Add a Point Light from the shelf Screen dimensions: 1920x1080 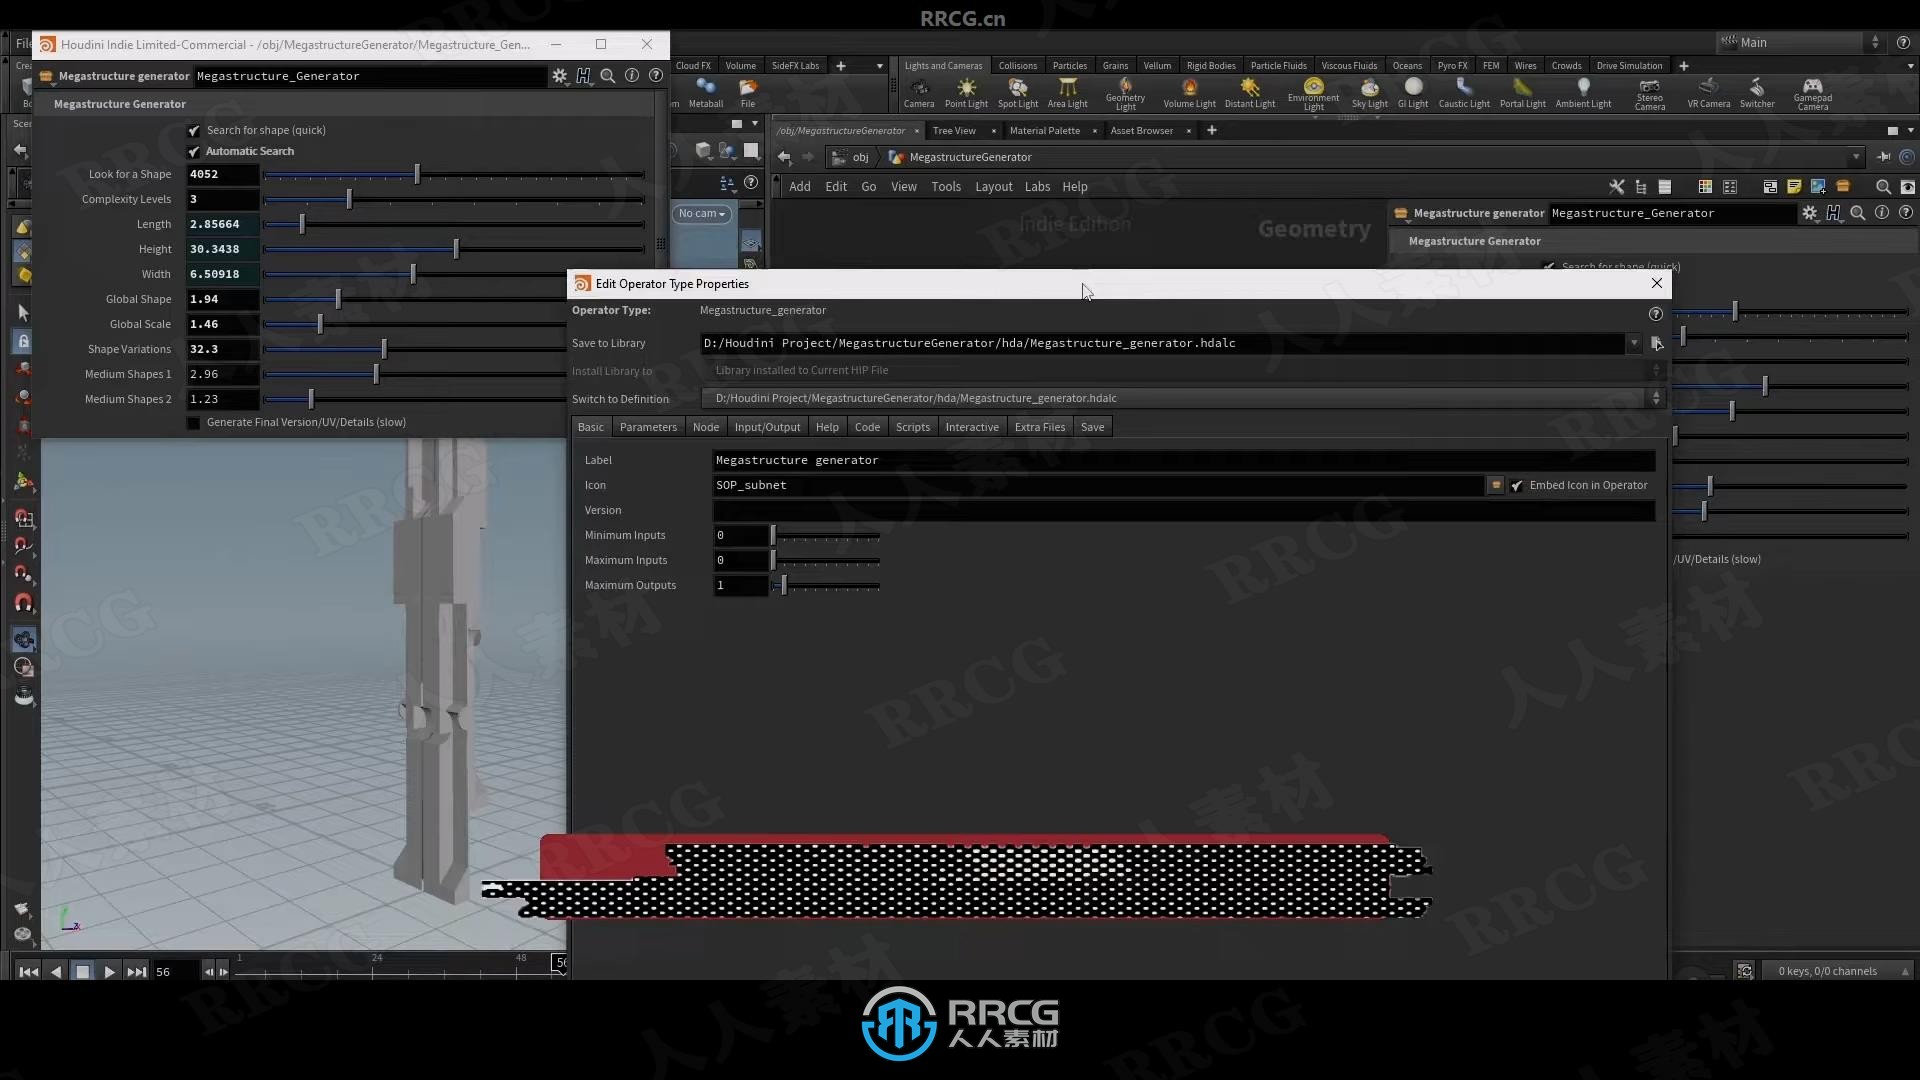click(966, 92)
